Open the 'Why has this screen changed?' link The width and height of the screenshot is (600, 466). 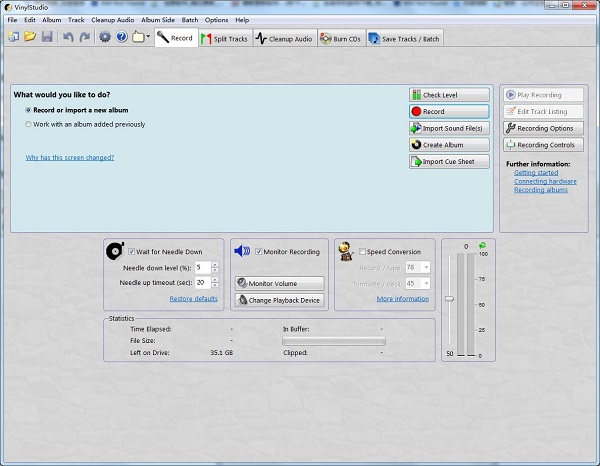click(69, 157)
